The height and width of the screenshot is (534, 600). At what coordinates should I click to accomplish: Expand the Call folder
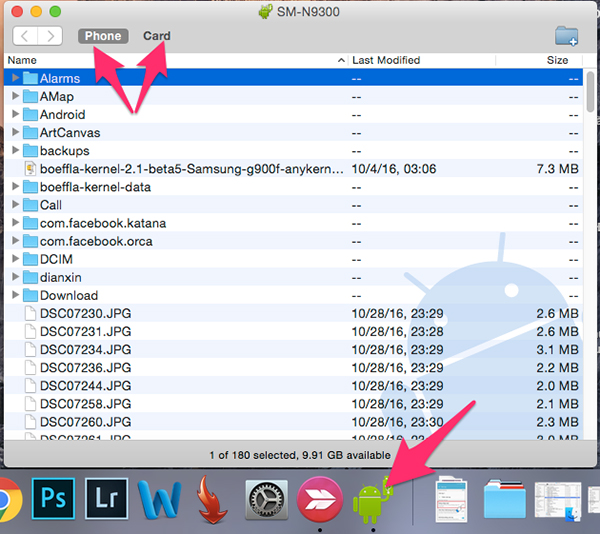tap(15, 204)
